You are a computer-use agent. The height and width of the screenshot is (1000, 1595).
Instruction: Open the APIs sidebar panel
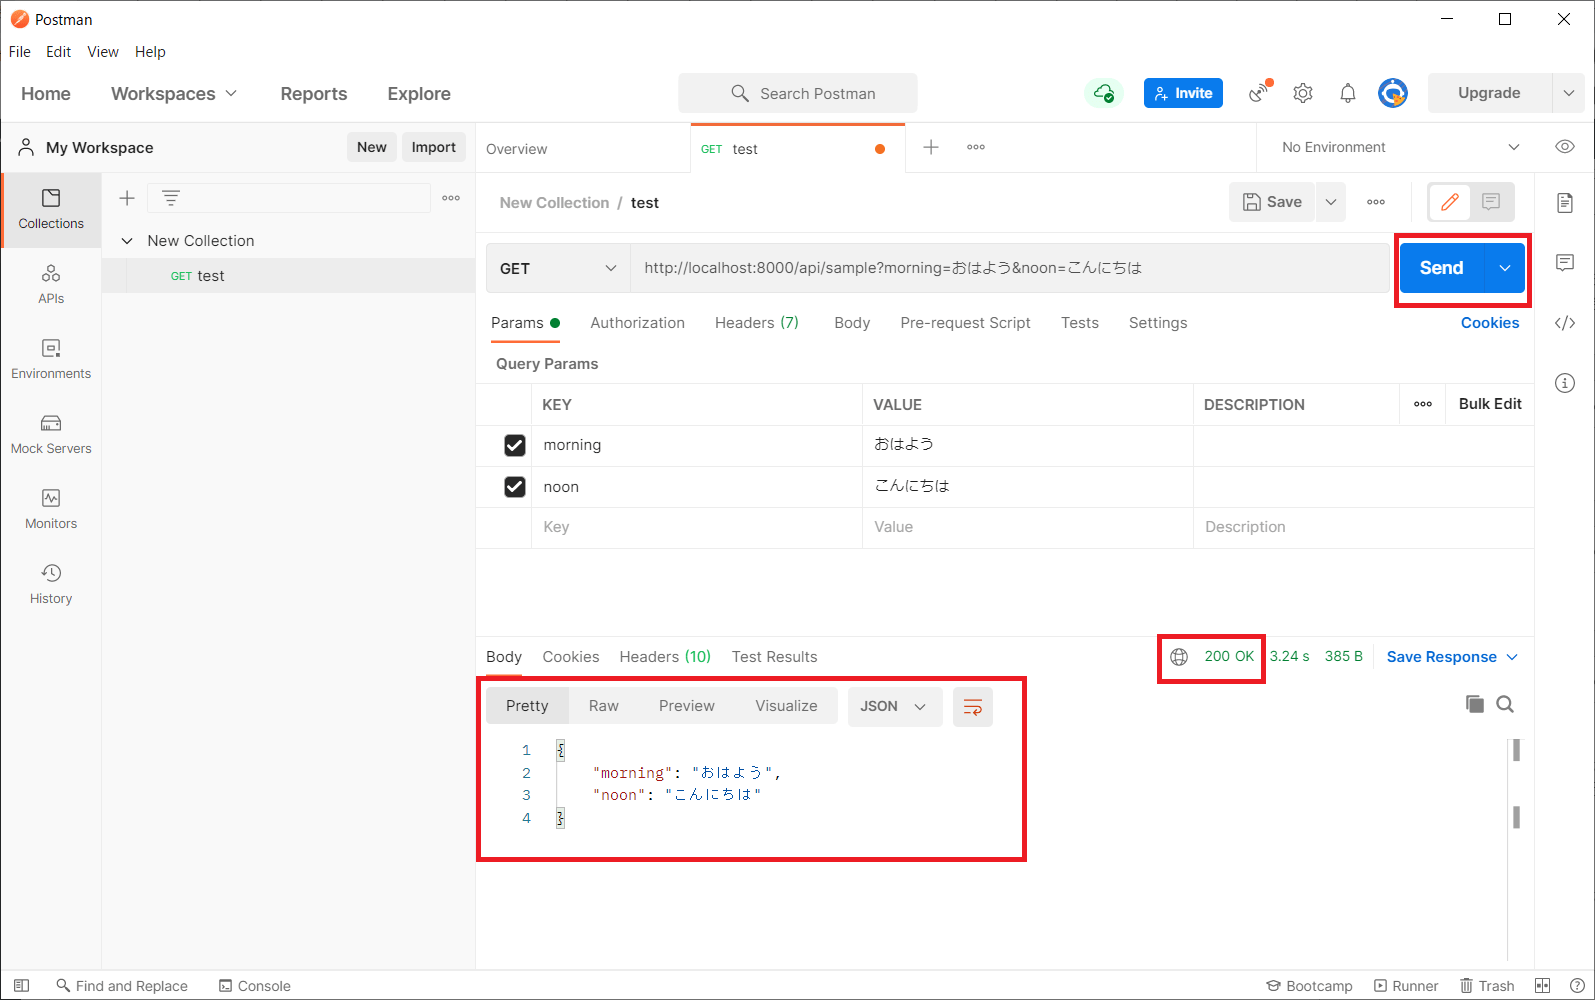coord(51,285)
